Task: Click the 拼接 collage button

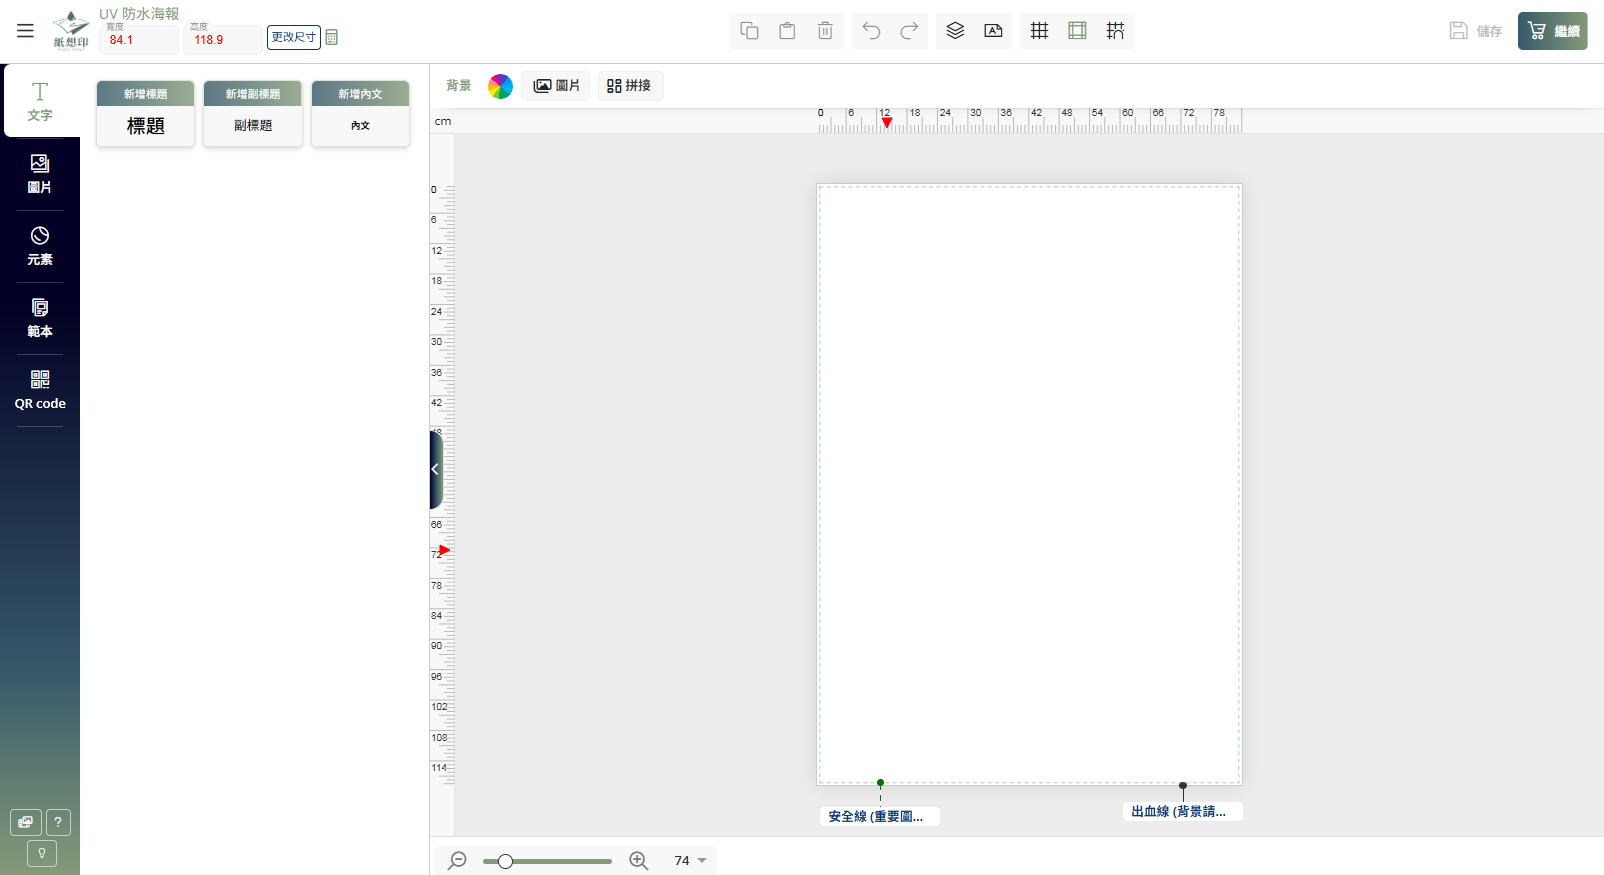Action: click(x=630, y=86)
